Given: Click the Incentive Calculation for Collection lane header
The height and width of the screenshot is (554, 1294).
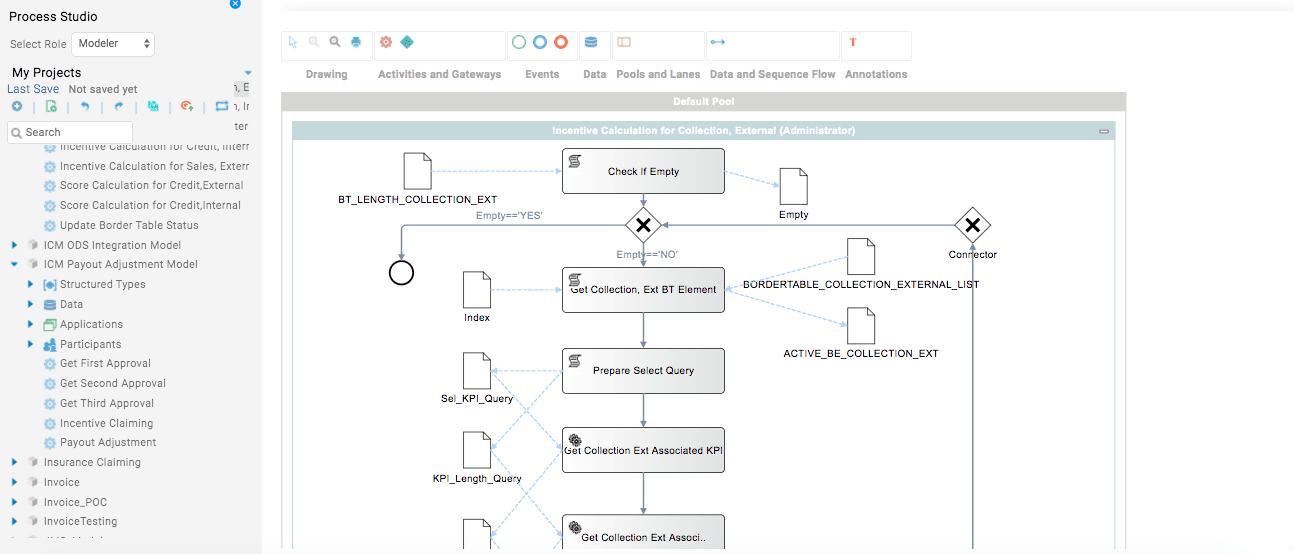Looking at the screenshot, I should click(x=703, y=131).
